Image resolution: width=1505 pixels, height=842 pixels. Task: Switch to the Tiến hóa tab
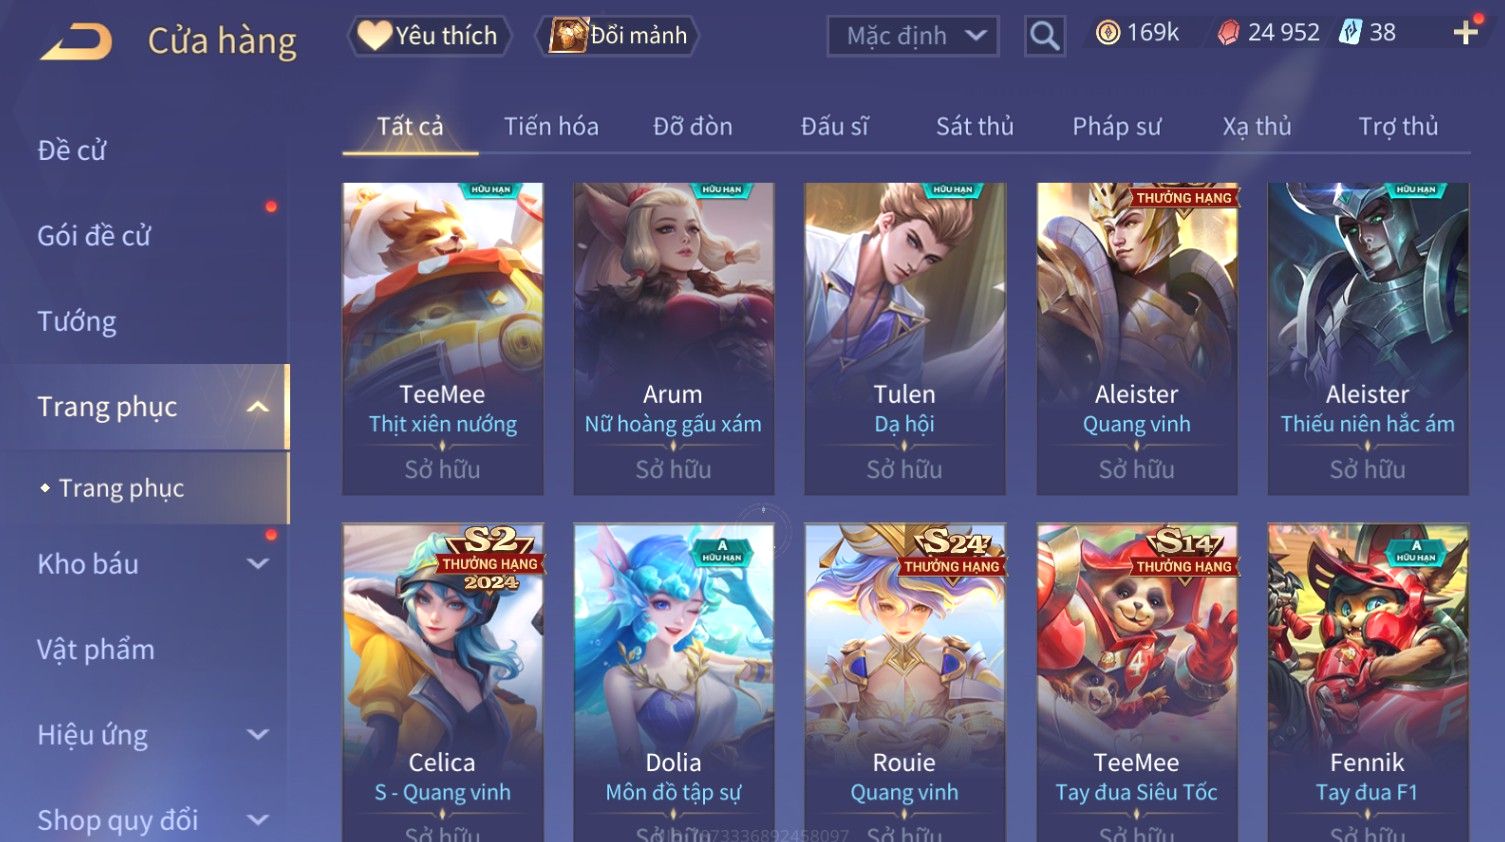(x=551, y=127)
